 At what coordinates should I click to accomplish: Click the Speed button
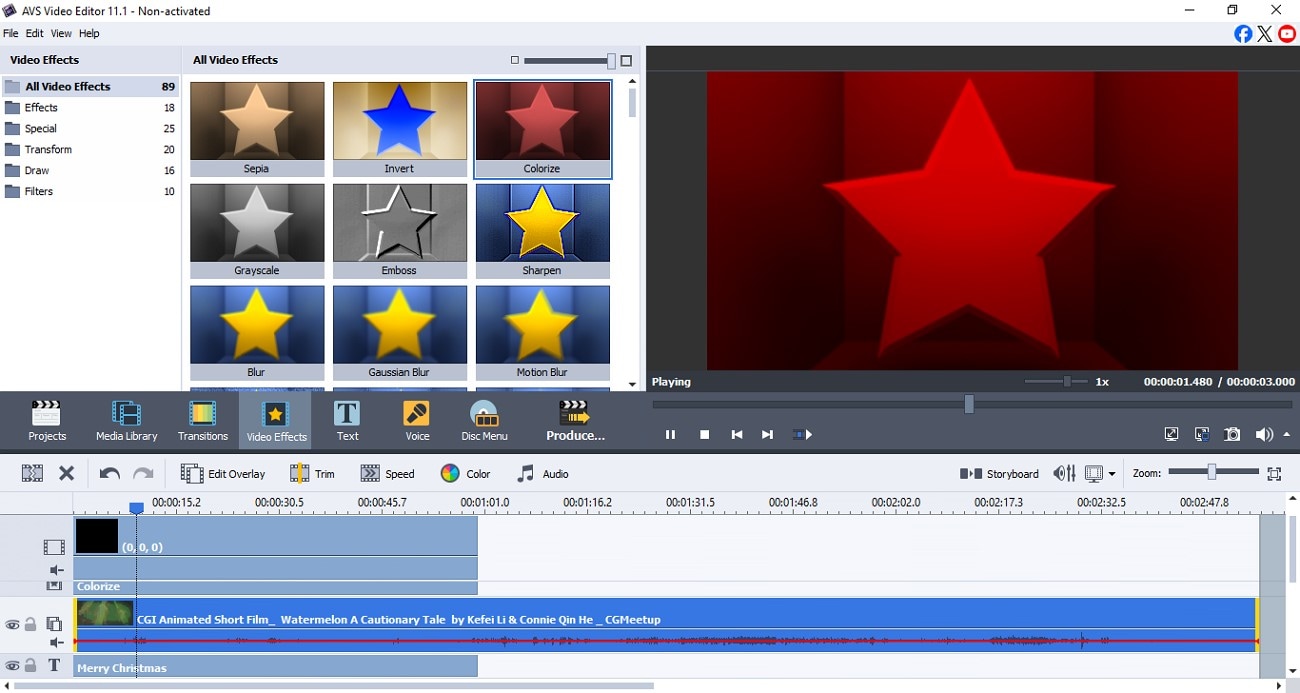tap(387, 474)
